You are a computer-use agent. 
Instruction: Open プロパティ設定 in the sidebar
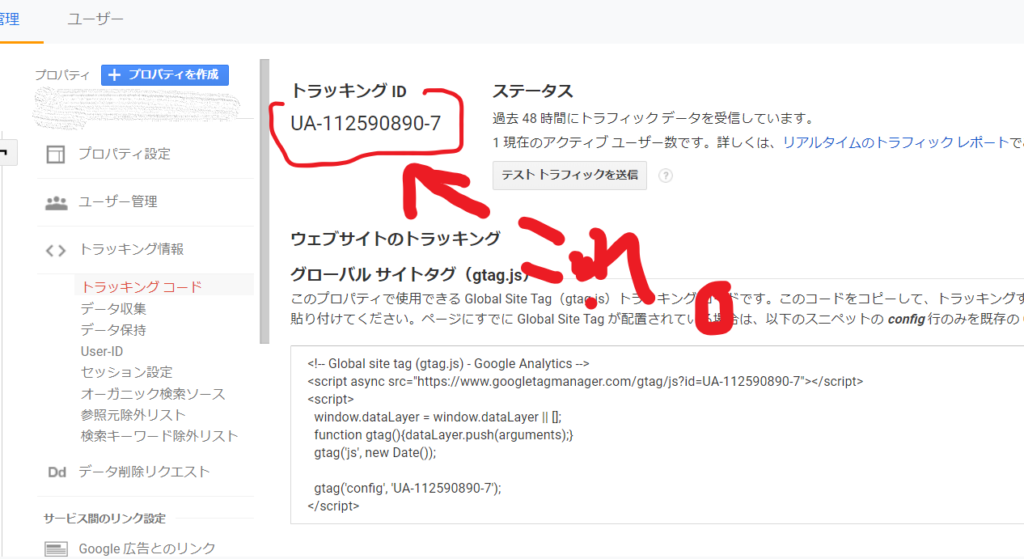(x=125, y=154)
